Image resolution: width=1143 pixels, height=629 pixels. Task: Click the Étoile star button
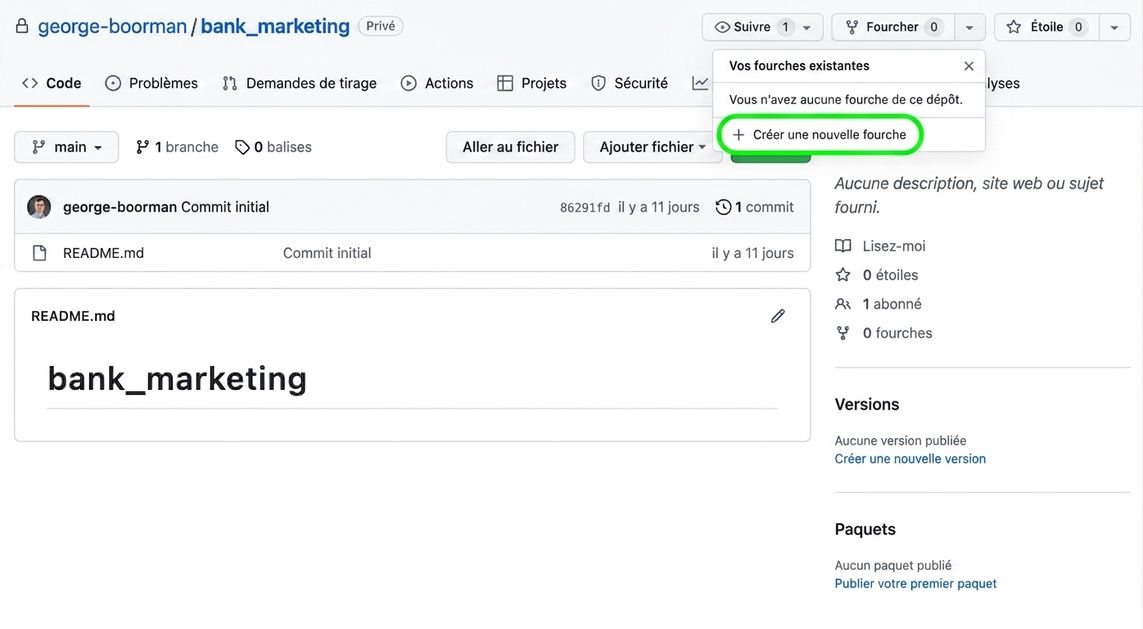tap(1046, 27)
